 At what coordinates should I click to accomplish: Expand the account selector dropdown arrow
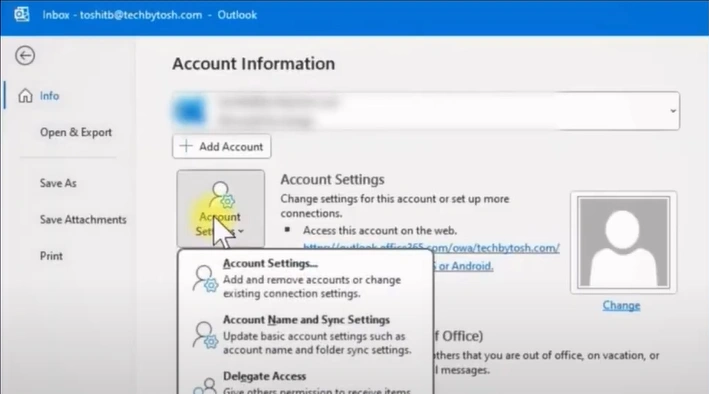[673, 111]
